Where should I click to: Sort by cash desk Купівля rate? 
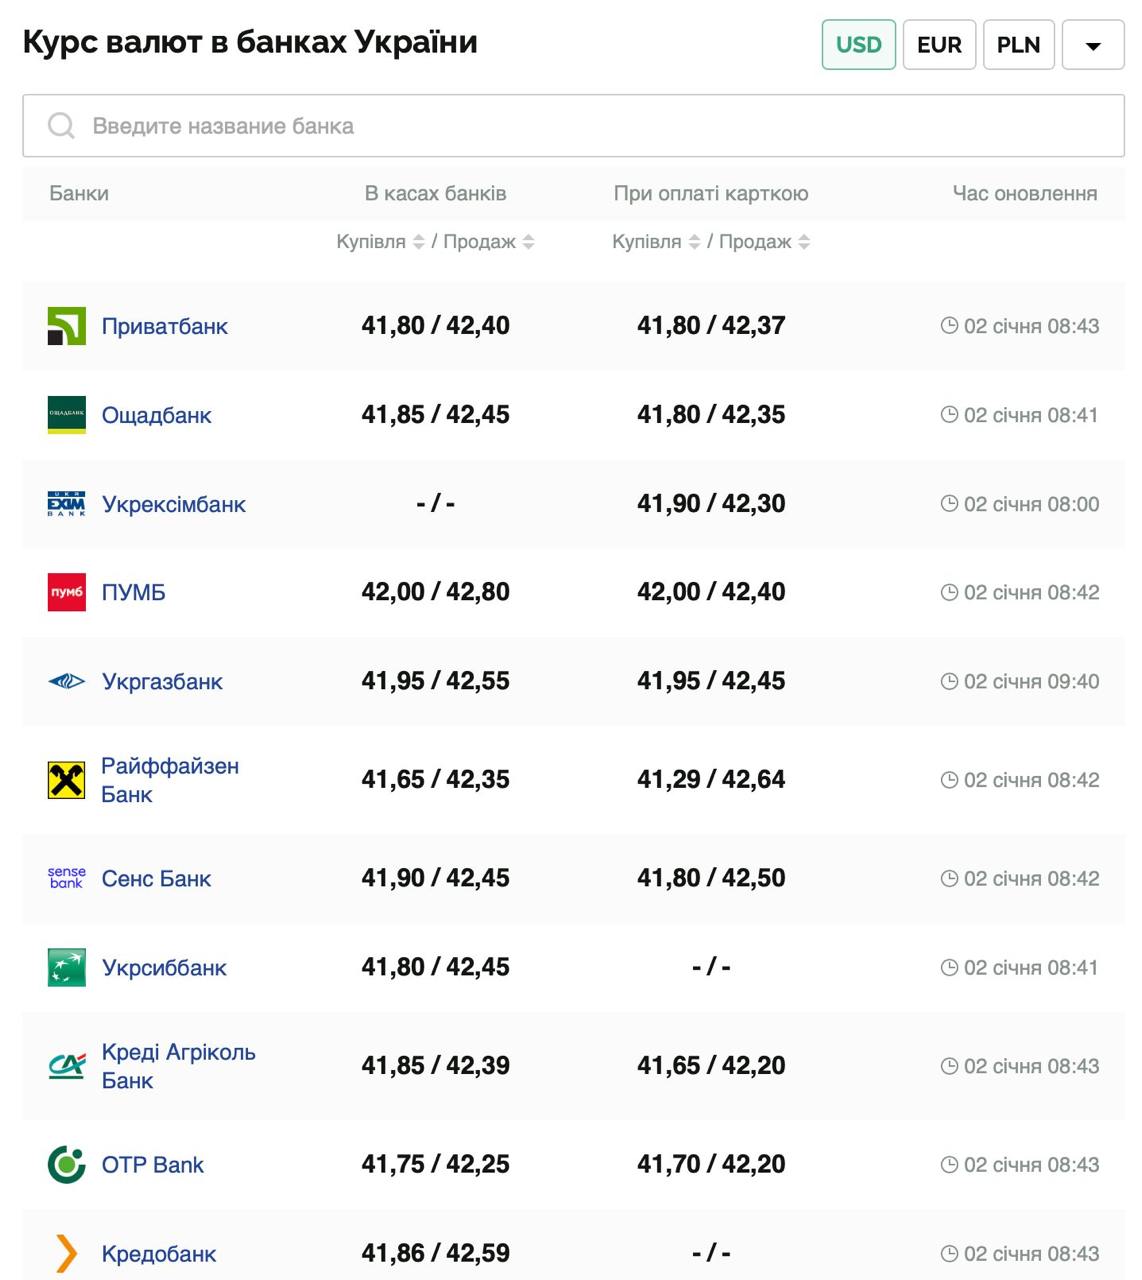(x=419, y=242)
